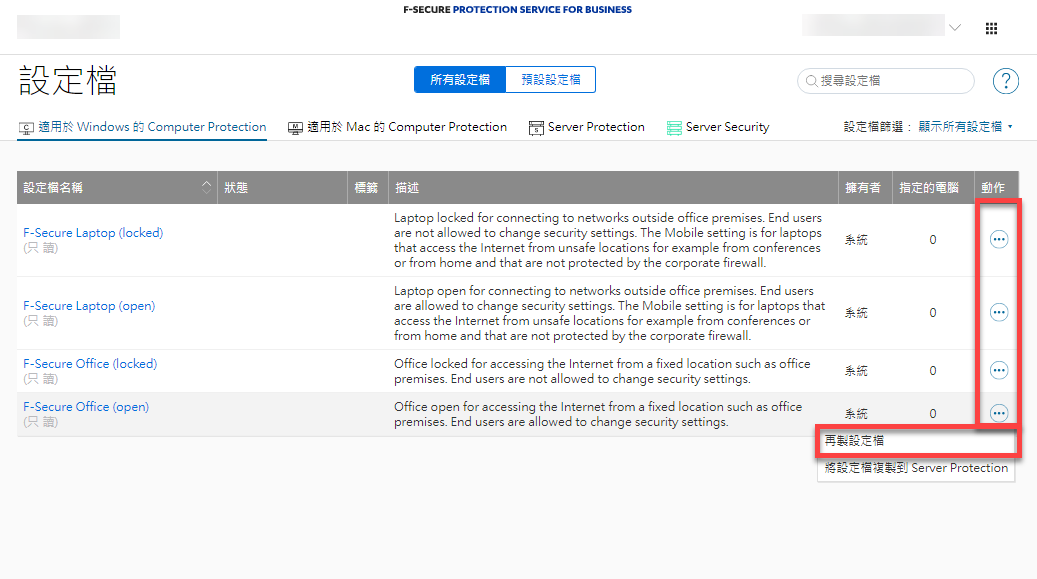
Task: Select 所有設定檔 toggle button
Action: point(460,80)
